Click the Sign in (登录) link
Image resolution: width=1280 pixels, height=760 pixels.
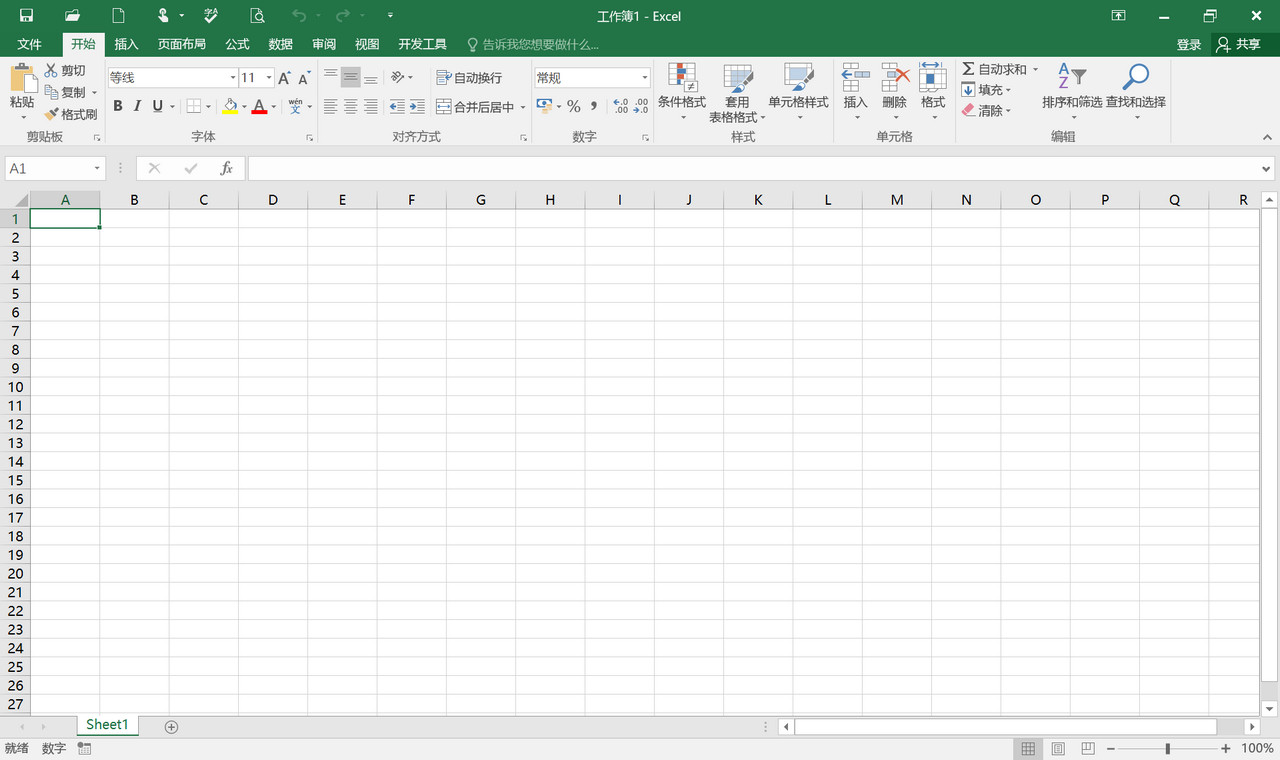tap(1189, 44)
